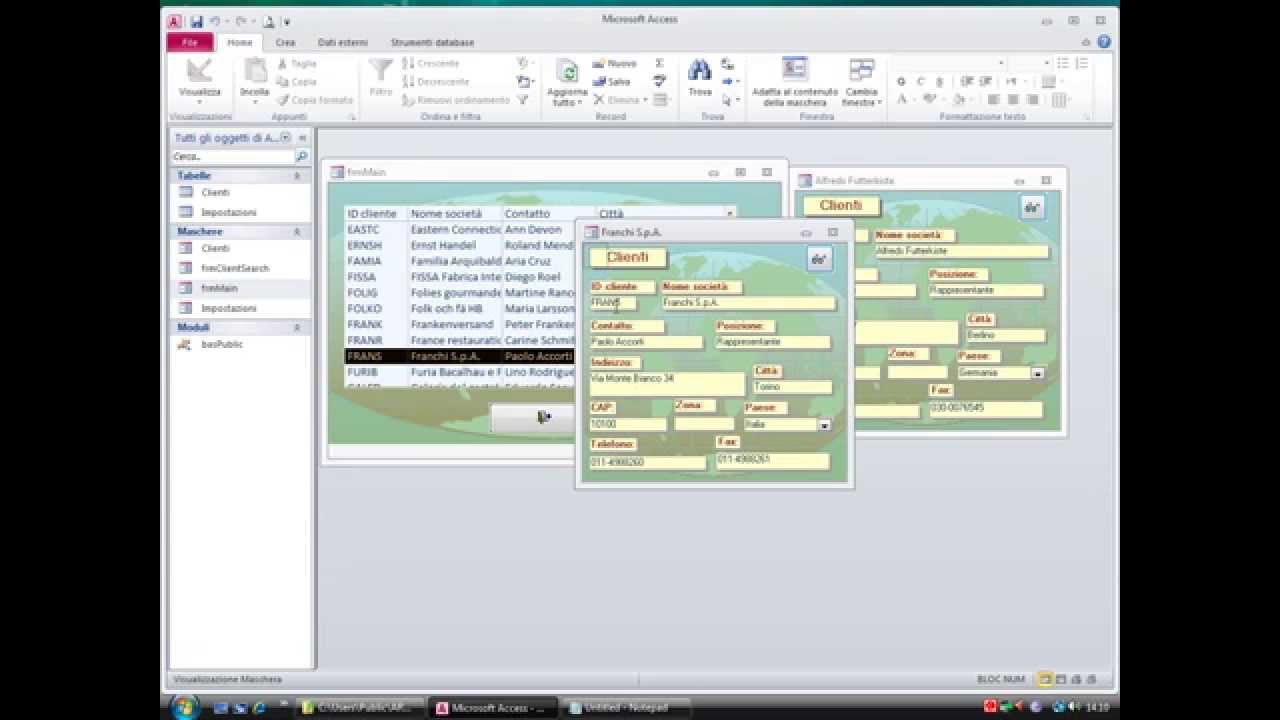The width and height of the screenshot is (1280, 720).
Task: Select the EASTC row in frmMain list
Action: (x=460, y=229)
